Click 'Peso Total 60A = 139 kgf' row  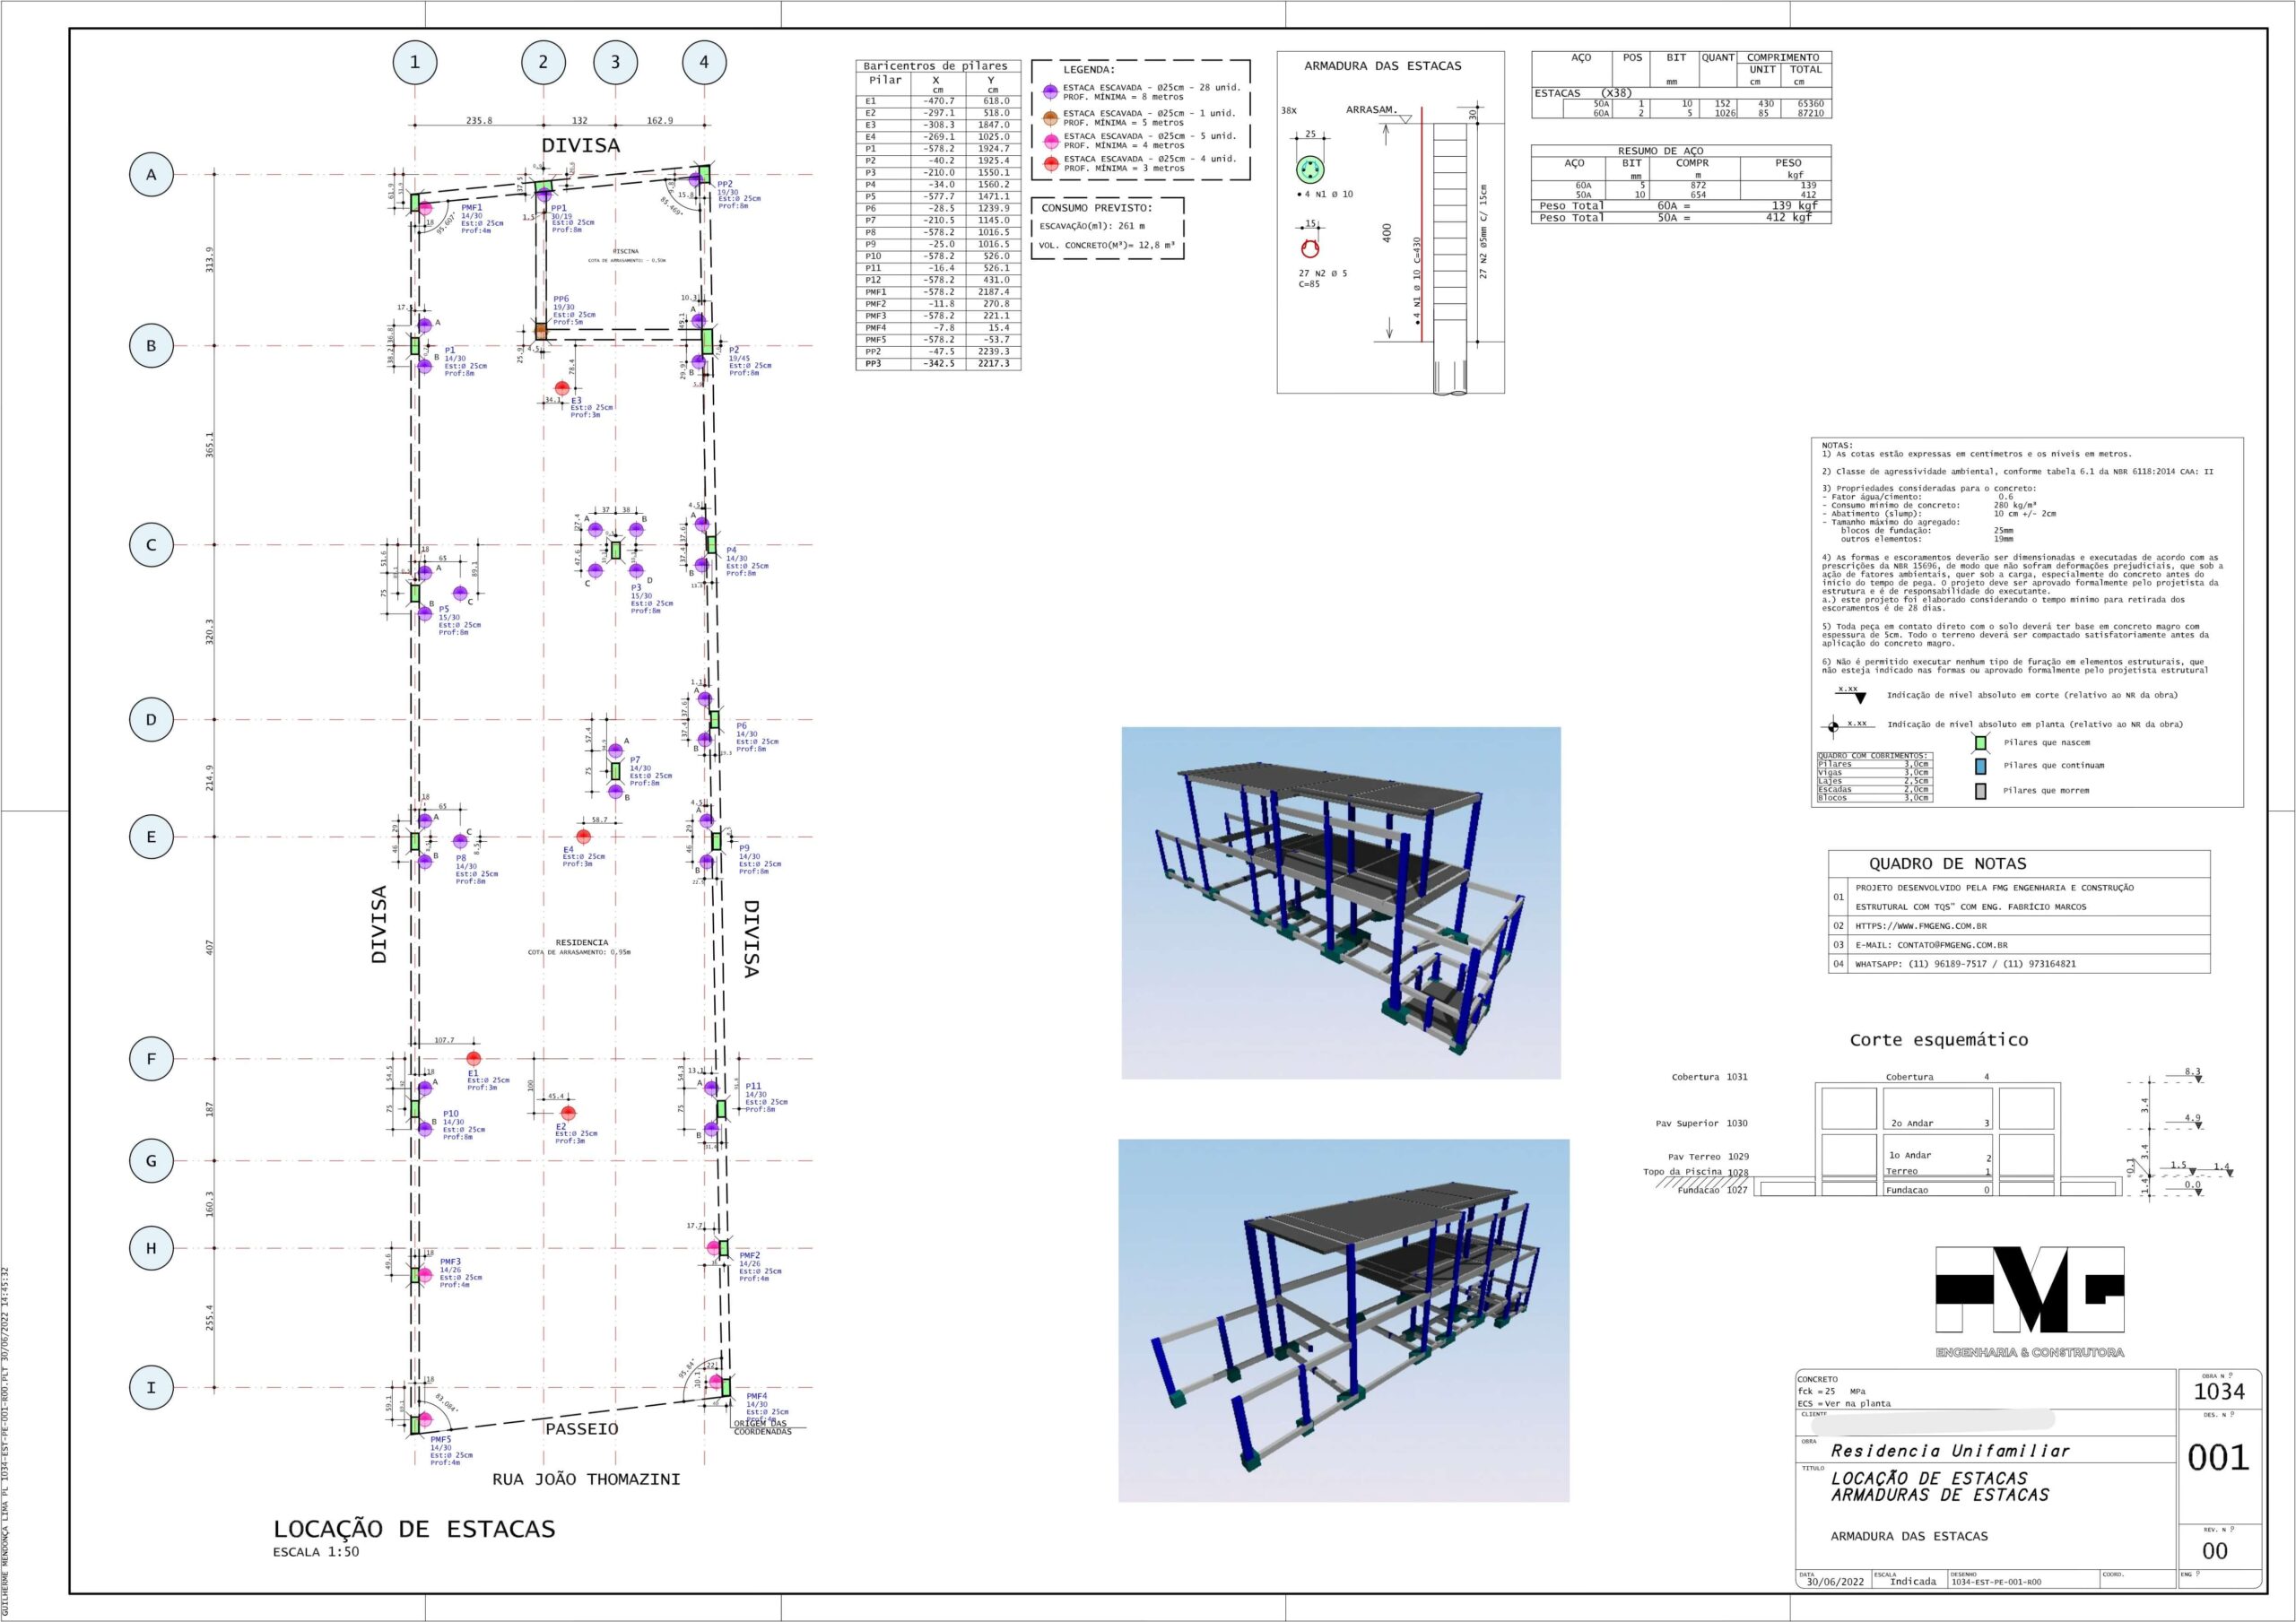point(1680,205)
